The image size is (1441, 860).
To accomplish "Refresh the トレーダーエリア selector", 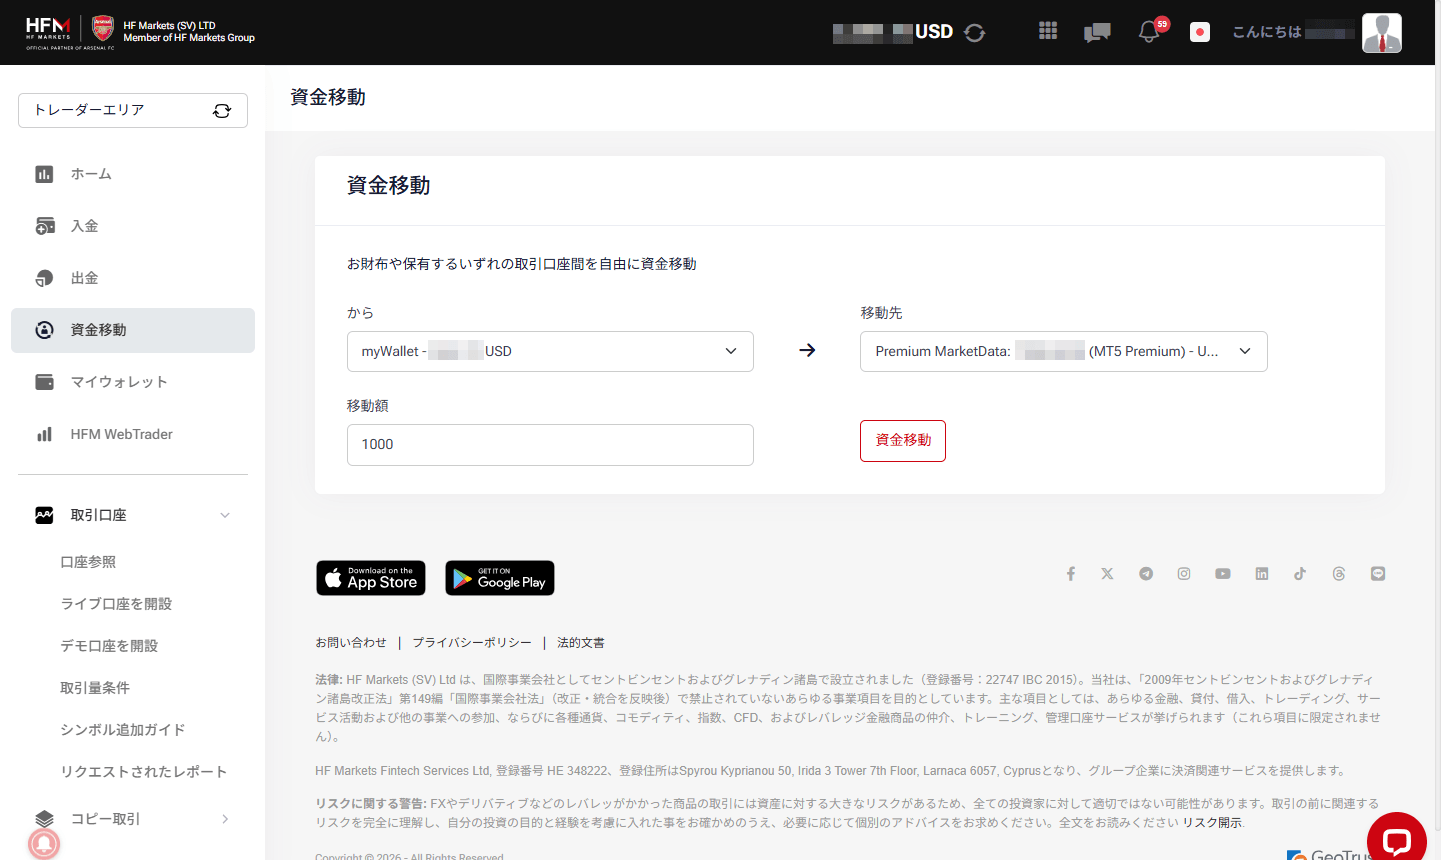I will click(222, 111).
